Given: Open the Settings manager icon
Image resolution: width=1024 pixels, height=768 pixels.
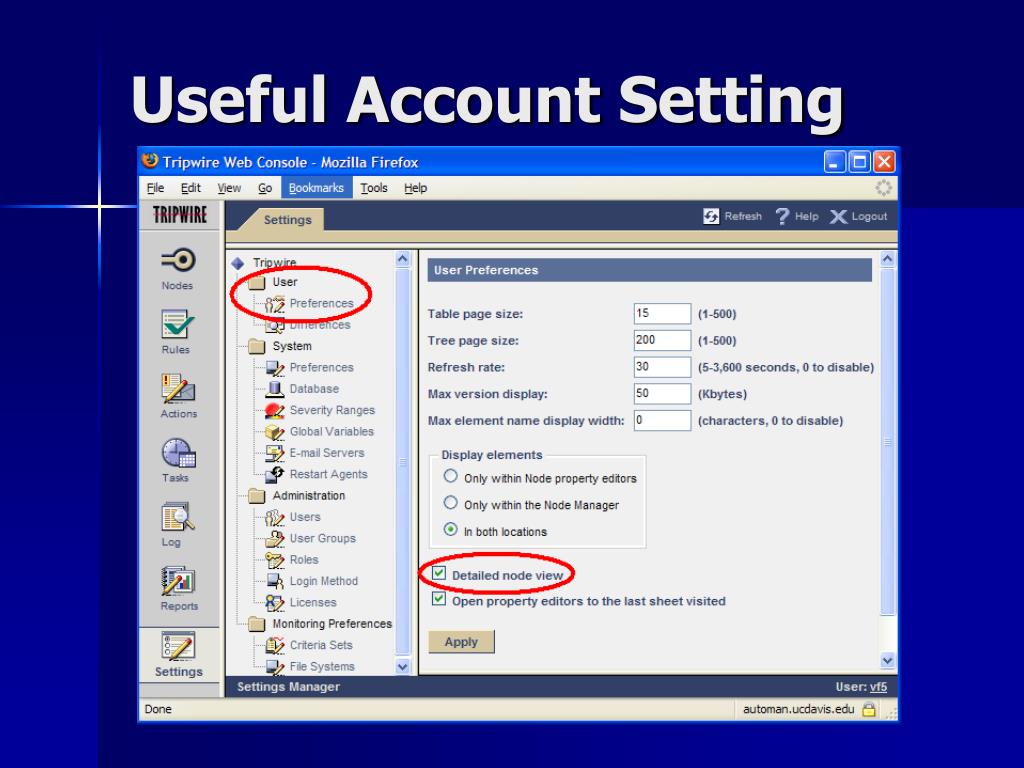Looking at the screenshot, I should [x=178, y=646].
